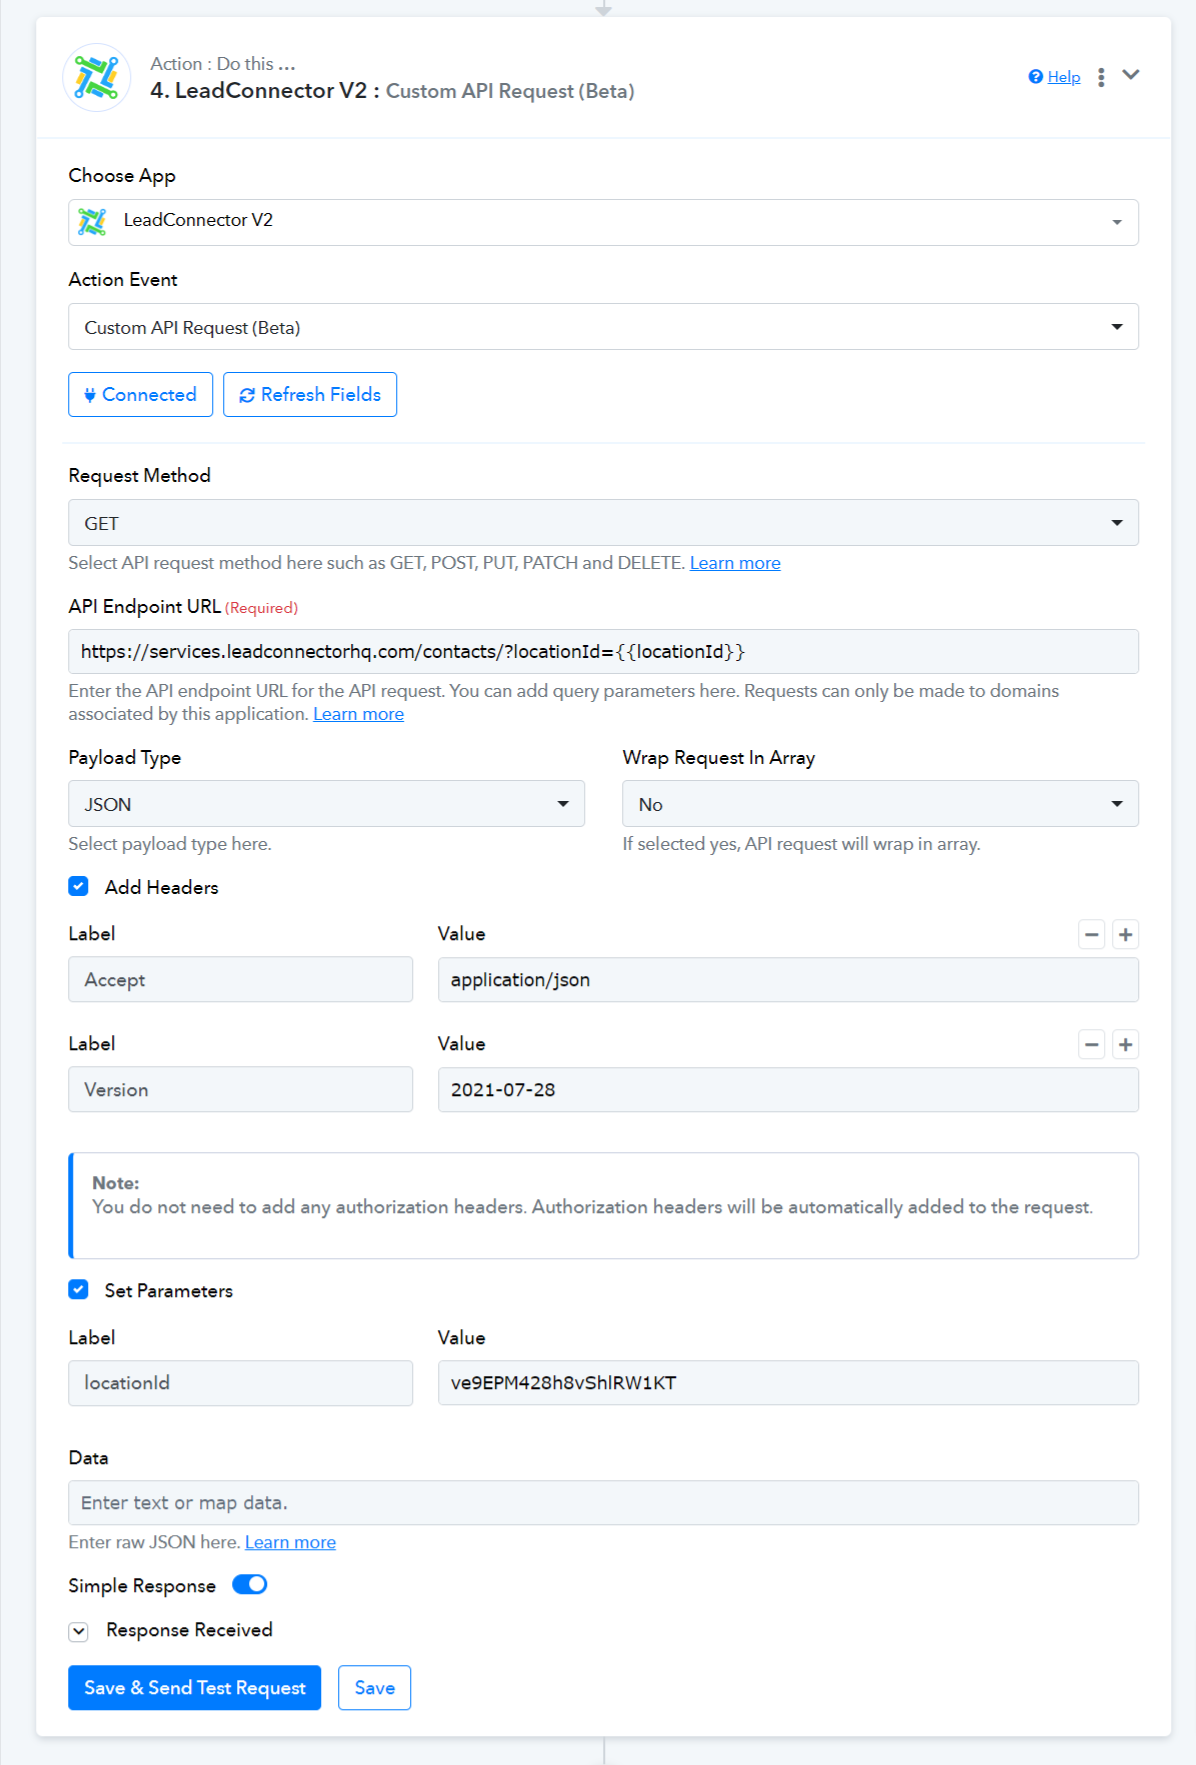Click the Save button
Viewport: 1196px width, 1765px height.
click(x=375, y=1687)
